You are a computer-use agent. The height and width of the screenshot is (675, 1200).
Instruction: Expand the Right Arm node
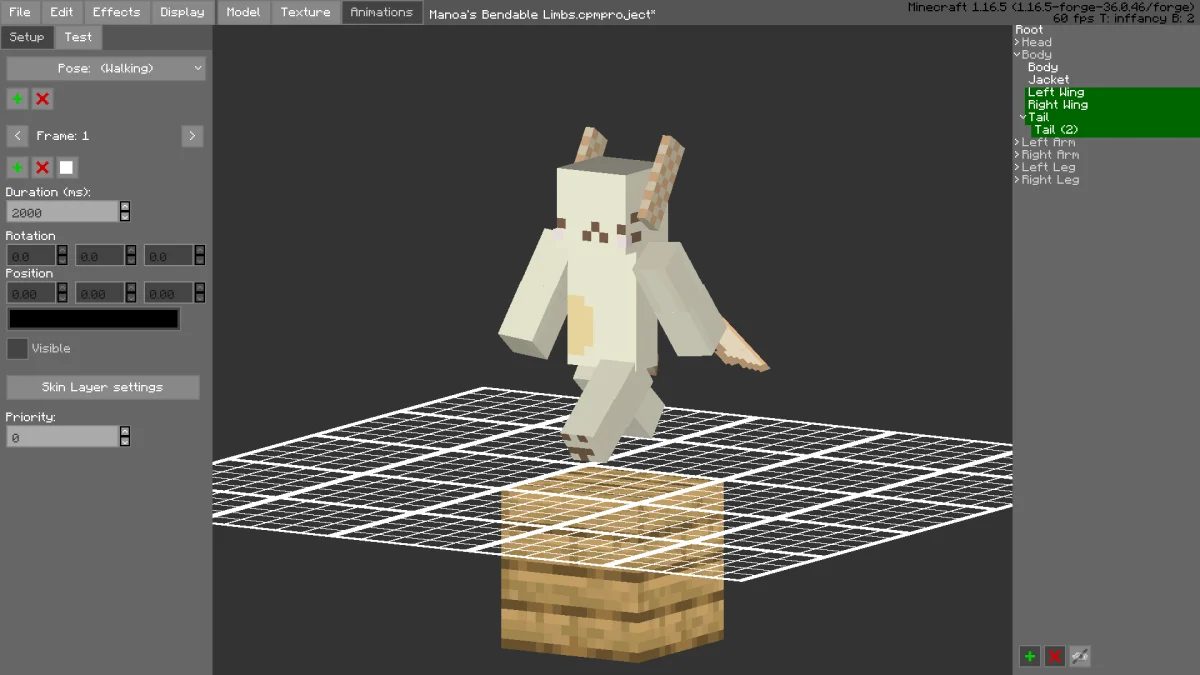pos(1017,155)
